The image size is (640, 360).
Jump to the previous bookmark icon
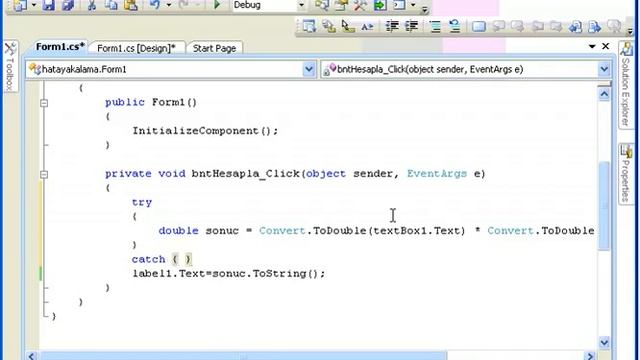pos(498,27)
